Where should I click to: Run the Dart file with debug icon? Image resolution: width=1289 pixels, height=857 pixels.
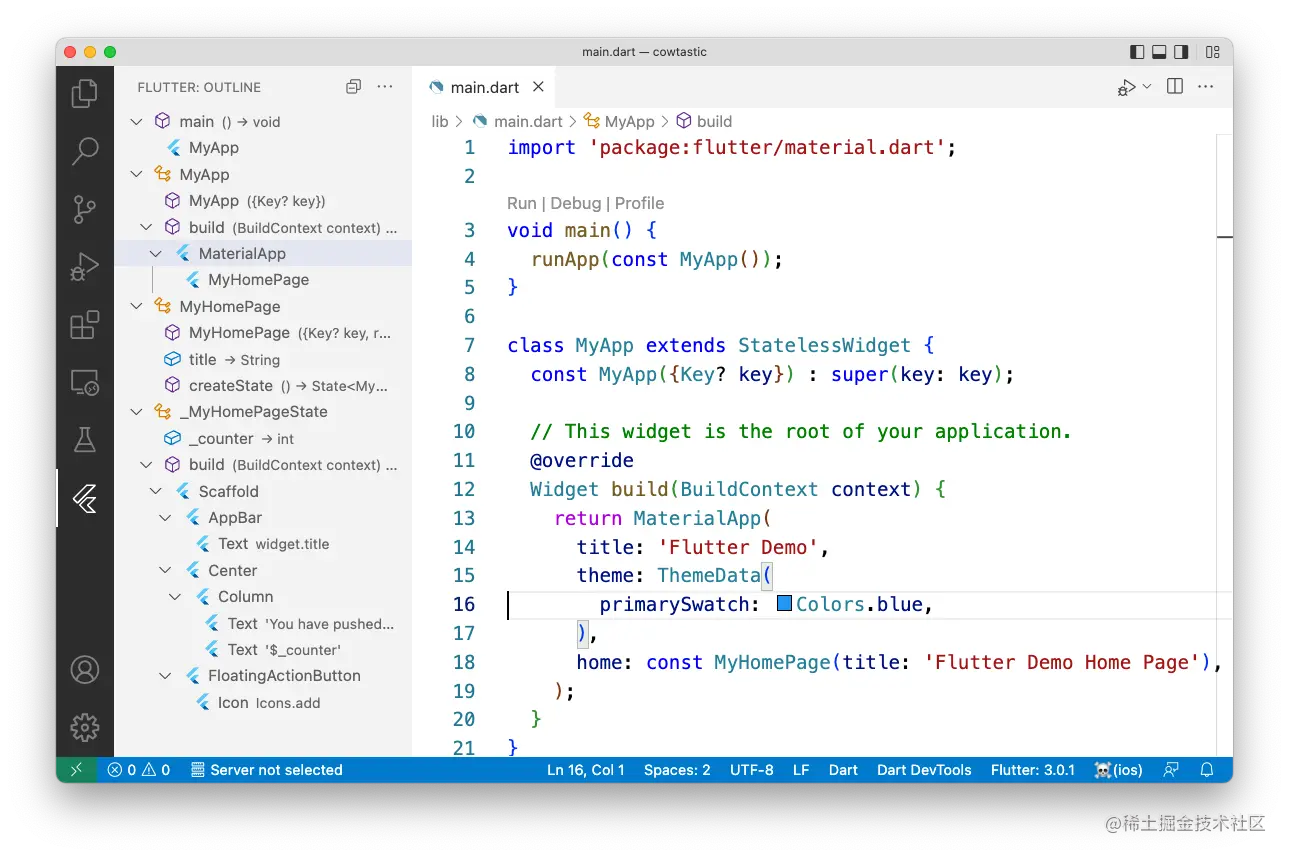click(x=1127, y=87)
